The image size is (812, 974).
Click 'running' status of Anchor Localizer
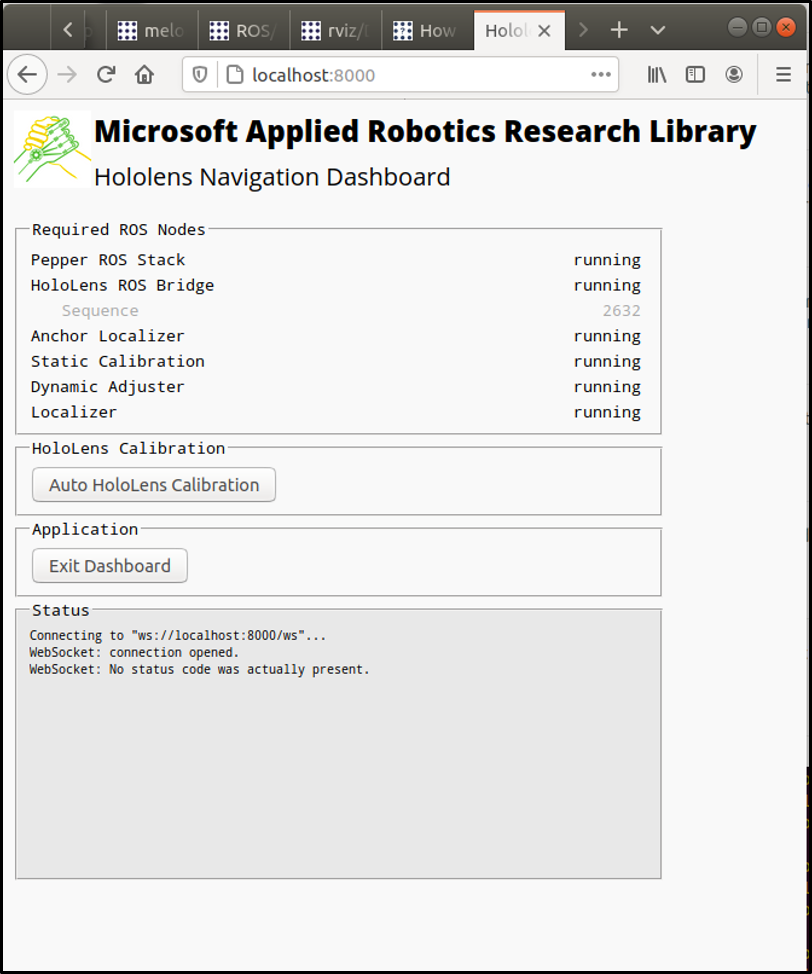(x=607, y=337)
